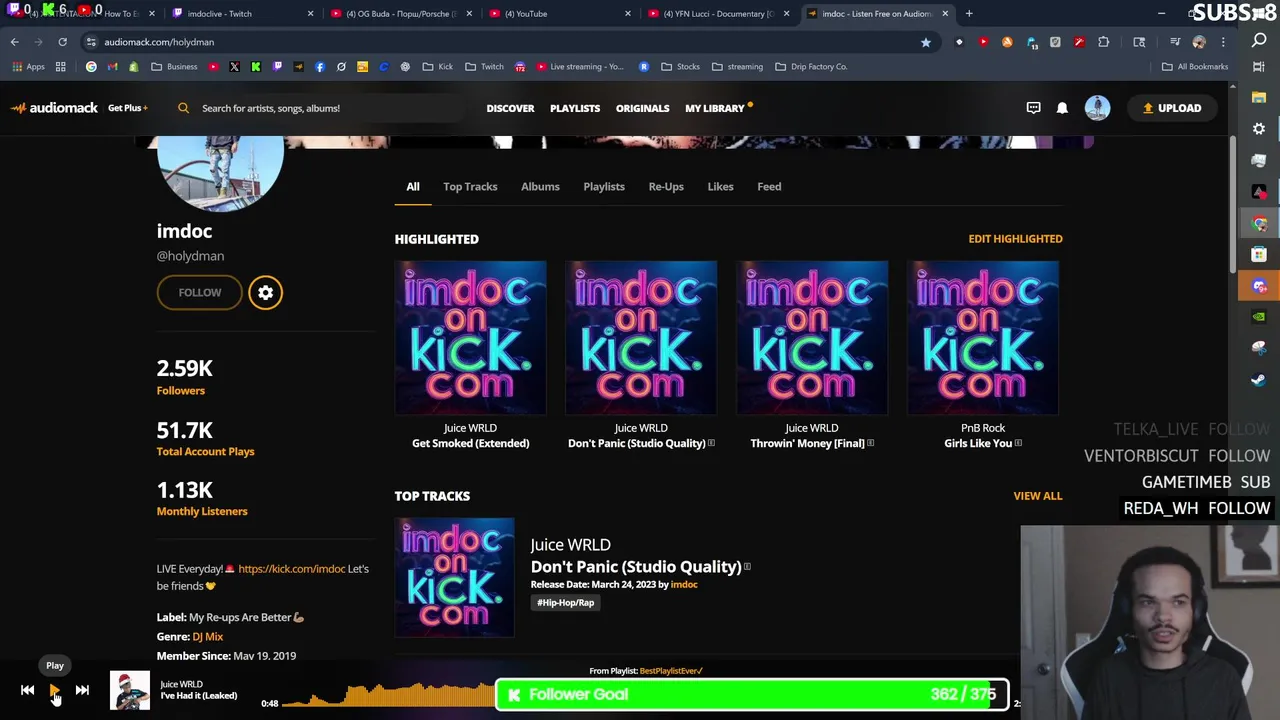Open a new browser tab

[969, 14]
